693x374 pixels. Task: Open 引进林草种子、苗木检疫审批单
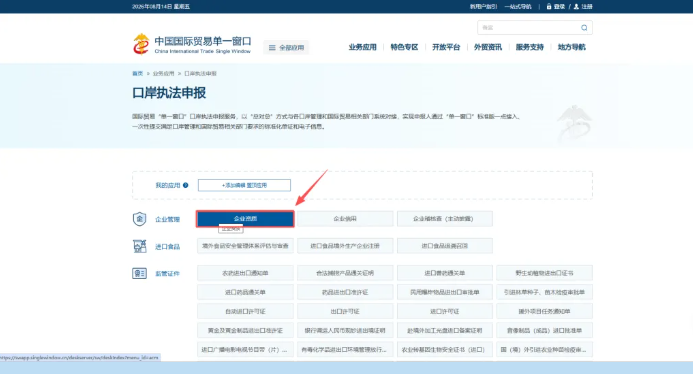tap(544, 292)
